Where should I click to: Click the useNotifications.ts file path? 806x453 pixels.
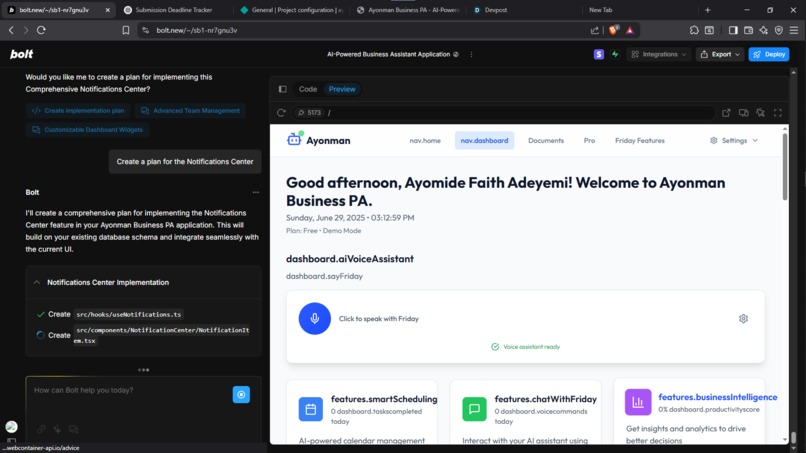tap(129, 314)
